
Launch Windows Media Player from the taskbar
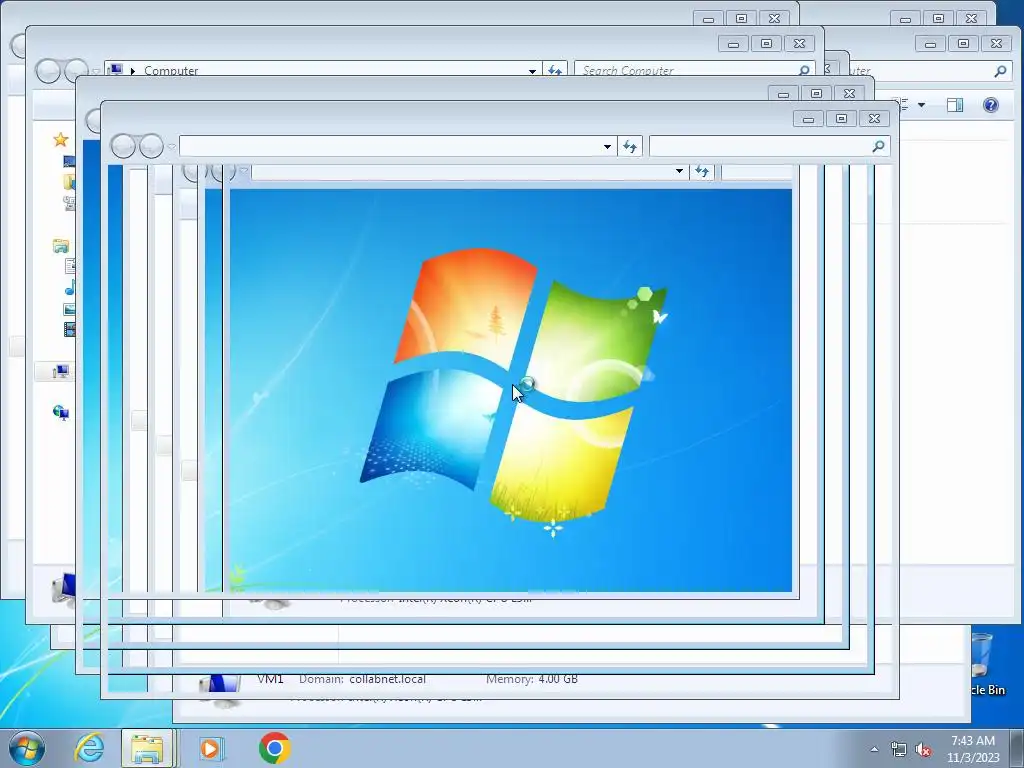point(212,748)
